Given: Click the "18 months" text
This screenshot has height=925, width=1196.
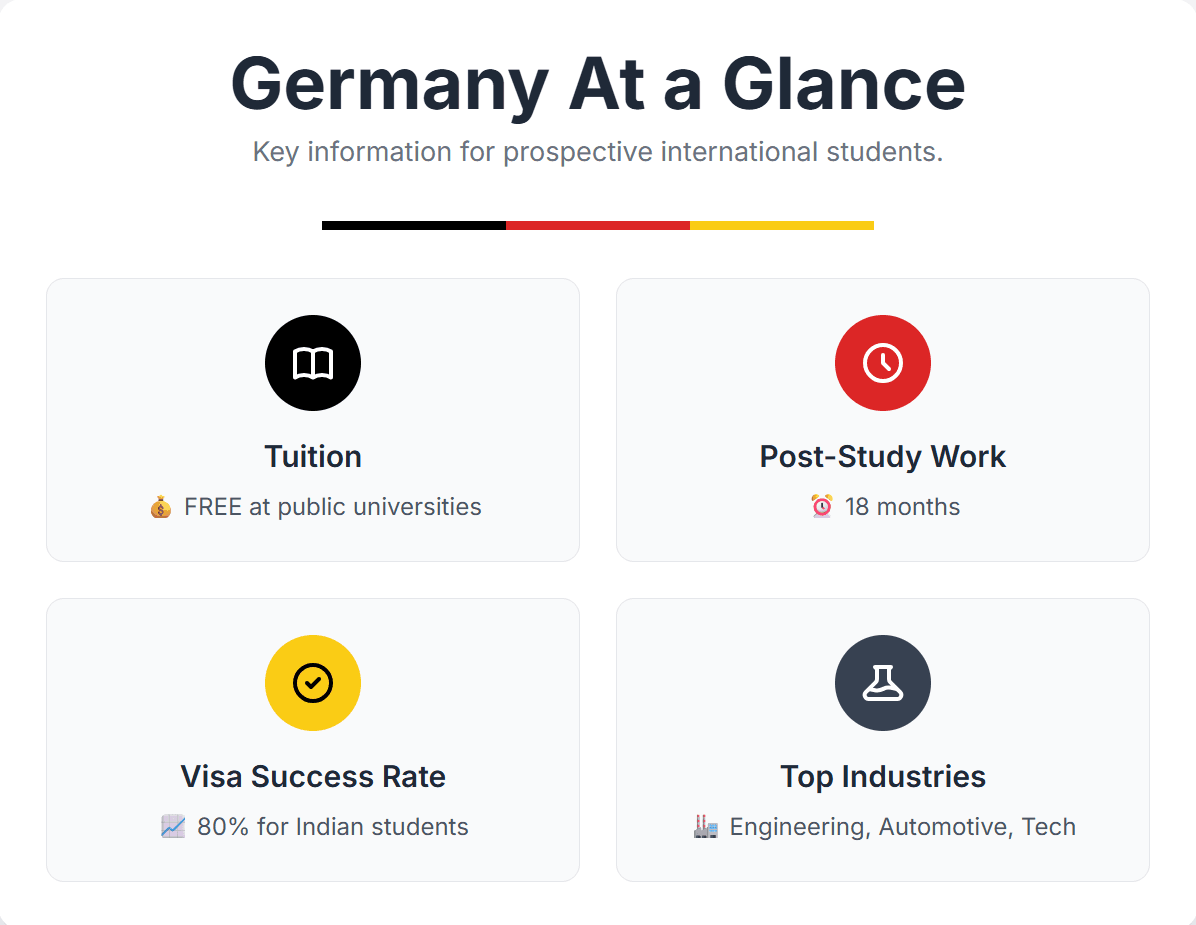Looking at the screenshot, I should tap(902, 507).
